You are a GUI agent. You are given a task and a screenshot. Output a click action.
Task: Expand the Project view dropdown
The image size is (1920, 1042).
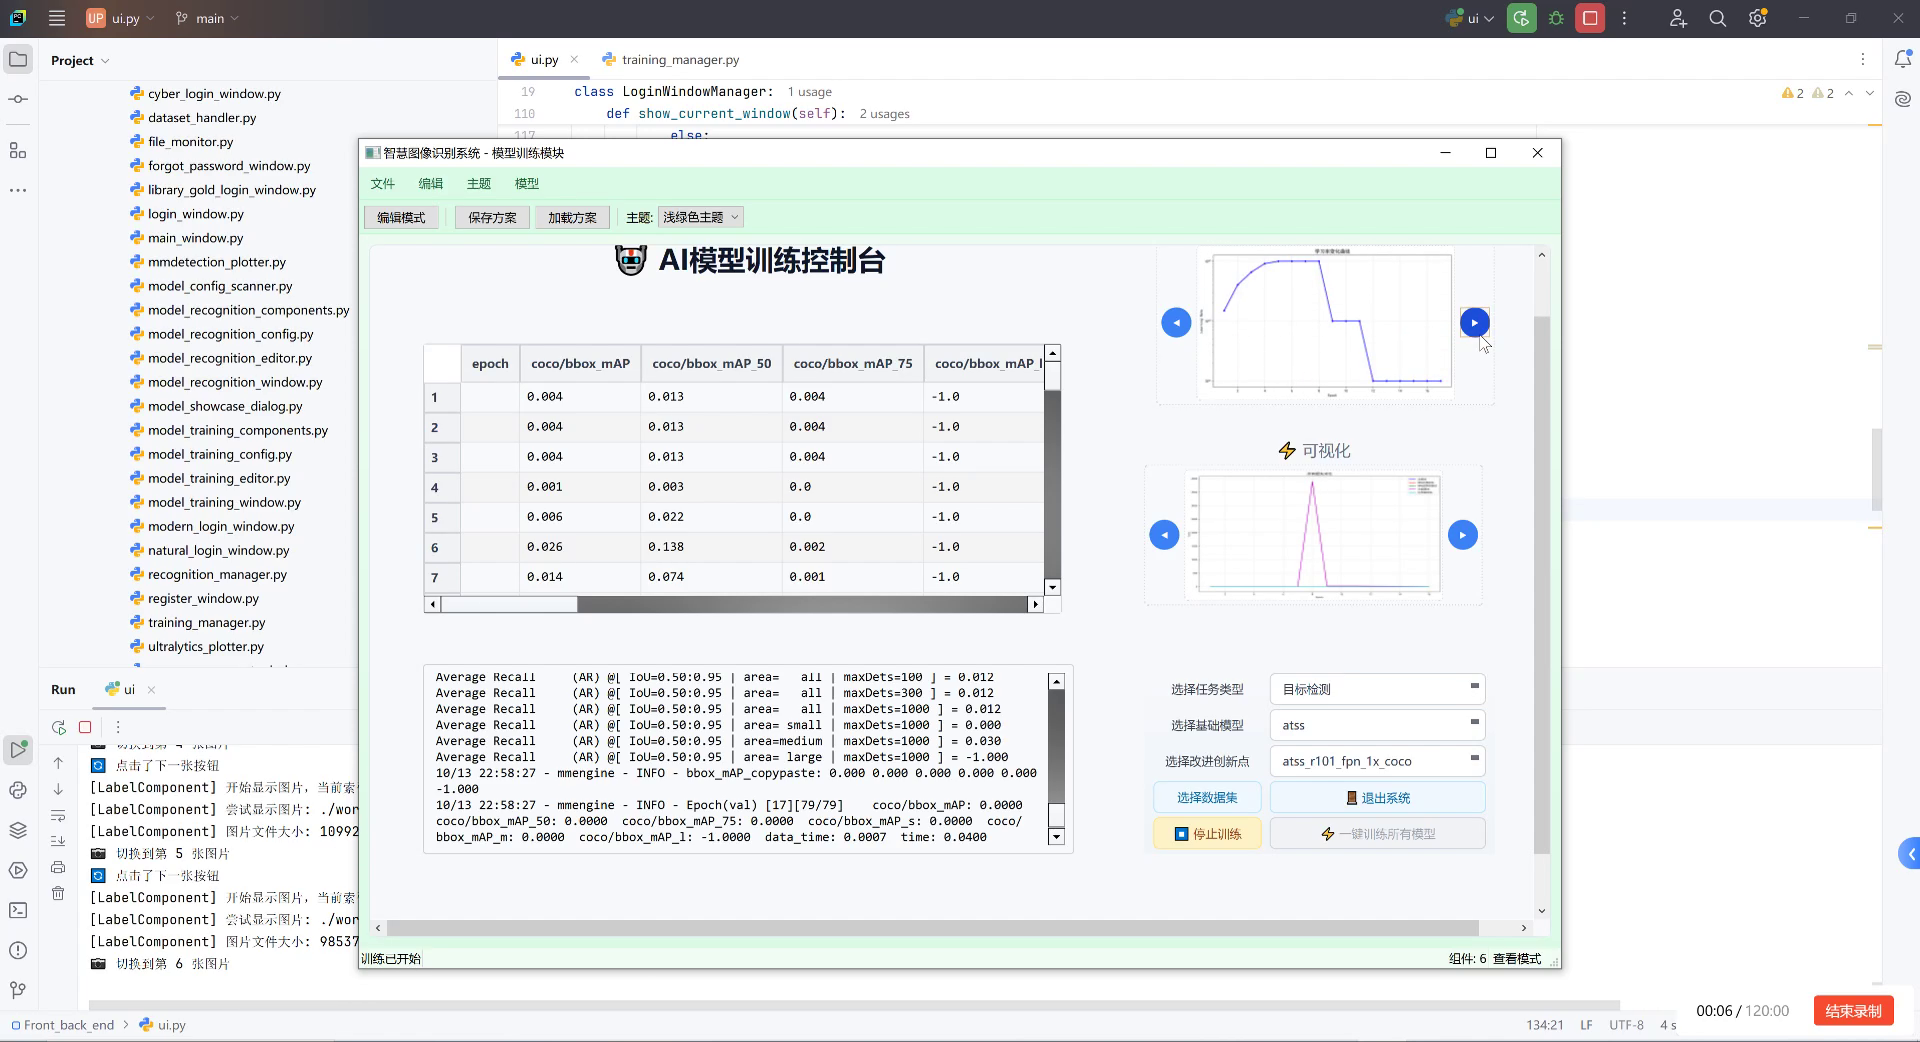[x=80, y=60]
